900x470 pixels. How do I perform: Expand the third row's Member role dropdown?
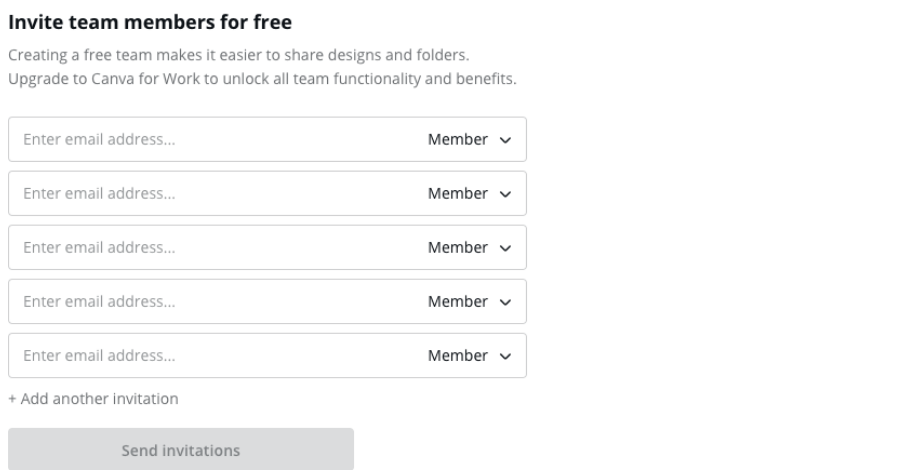(468, 248)
